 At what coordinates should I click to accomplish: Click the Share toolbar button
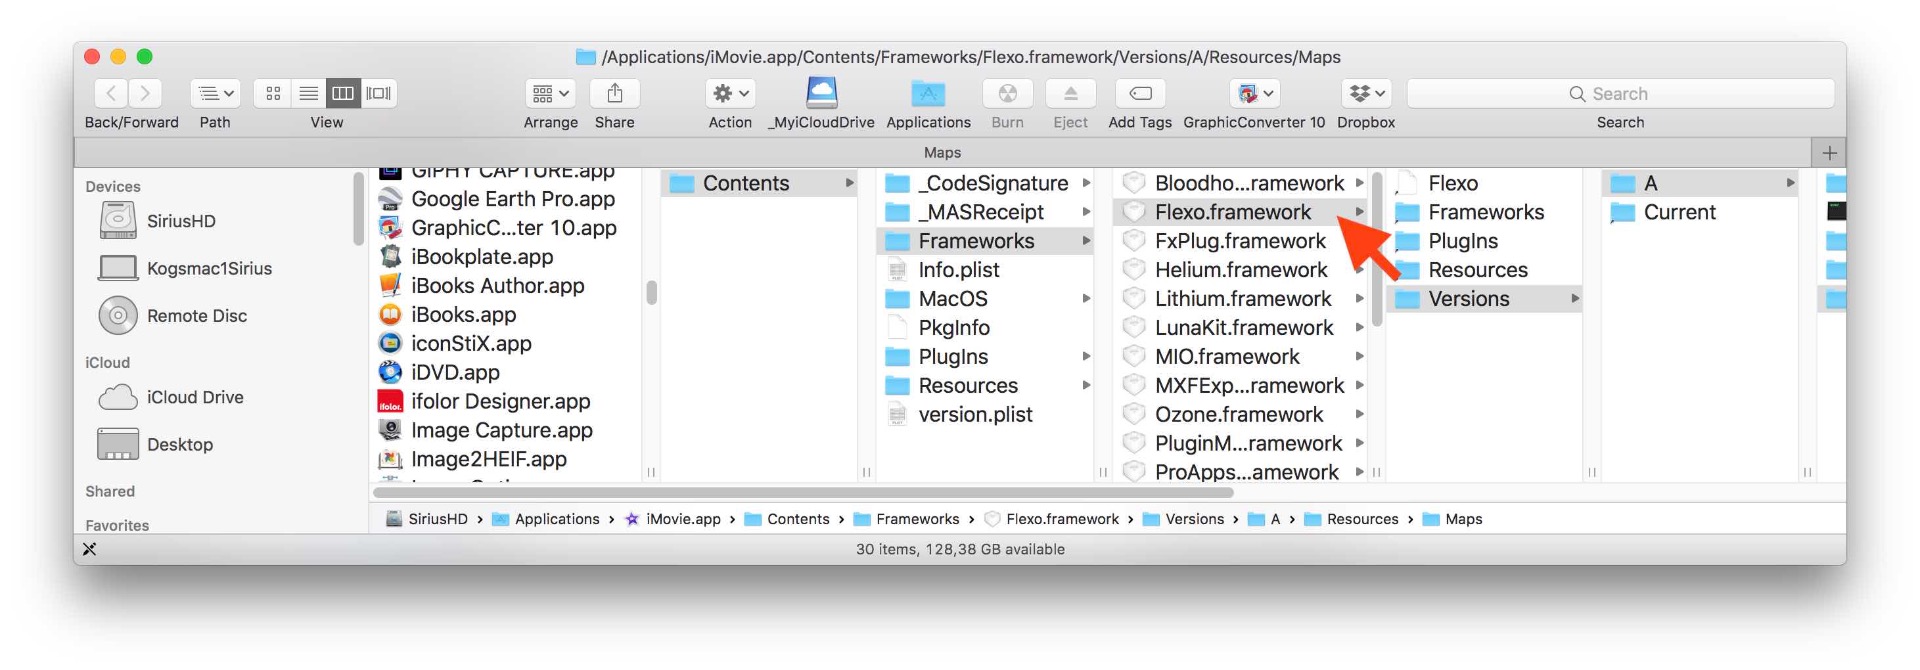pos(615,93)
